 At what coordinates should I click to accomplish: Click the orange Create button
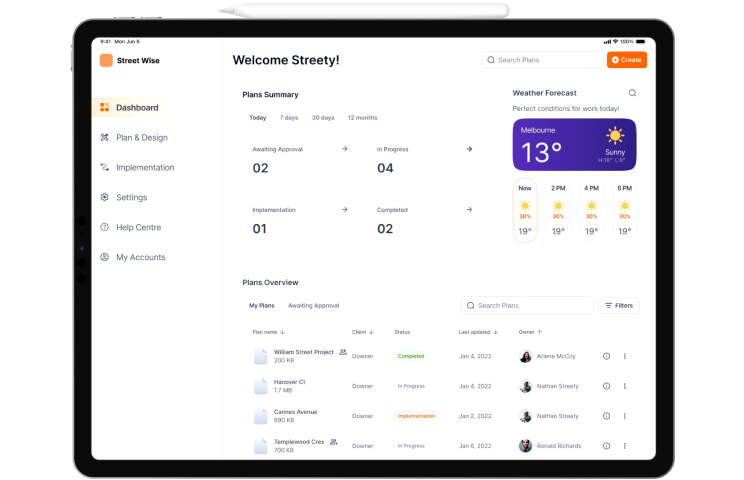pos(626,60)
